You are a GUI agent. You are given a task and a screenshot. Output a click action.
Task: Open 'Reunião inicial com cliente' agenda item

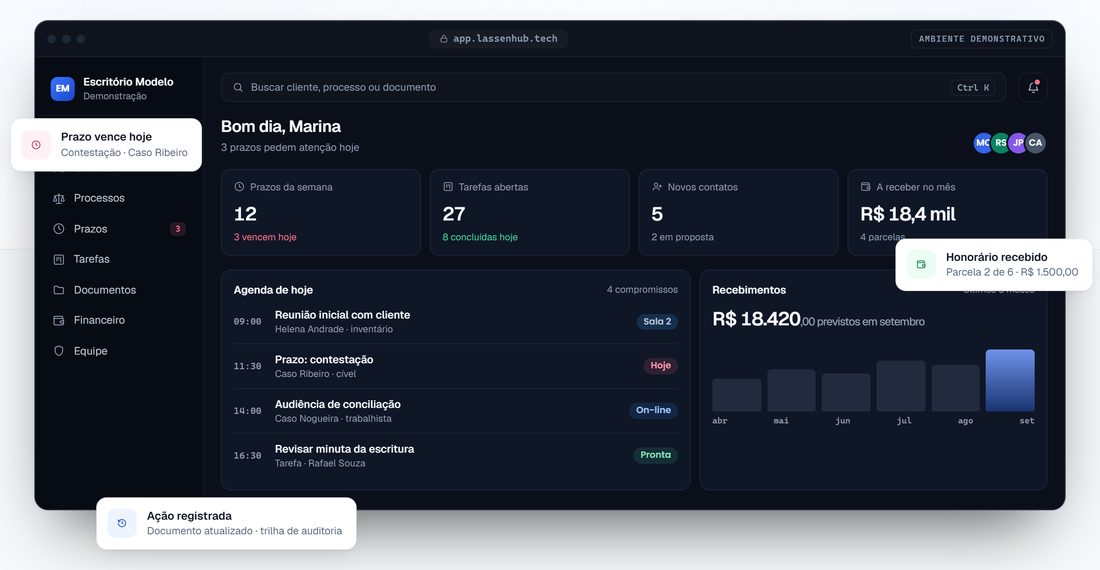[455, 322]
